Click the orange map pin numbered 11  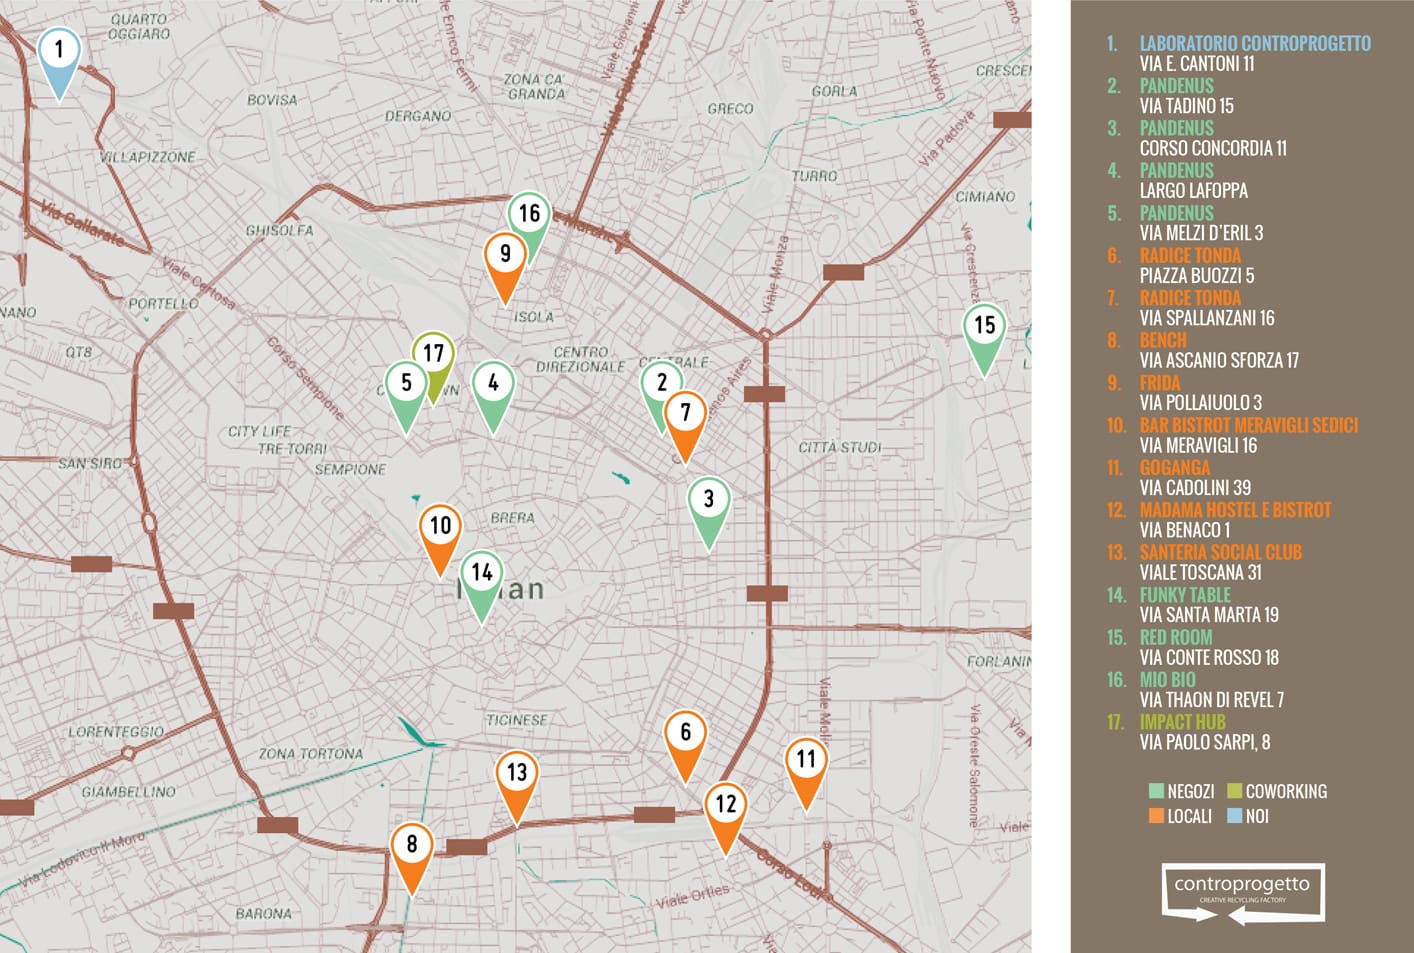click(x=806, y=774)
